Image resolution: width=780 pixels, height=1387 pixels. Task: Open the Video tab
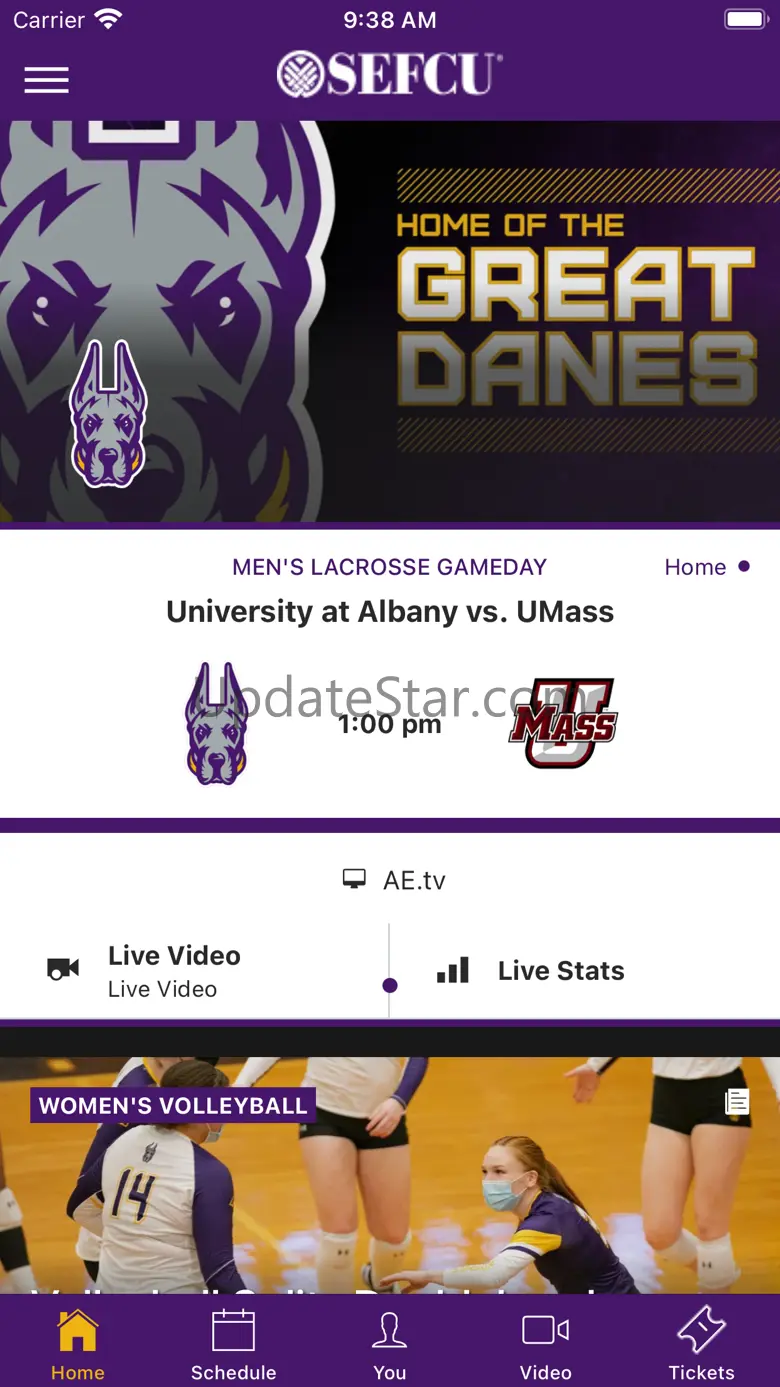coord(546,1345)
